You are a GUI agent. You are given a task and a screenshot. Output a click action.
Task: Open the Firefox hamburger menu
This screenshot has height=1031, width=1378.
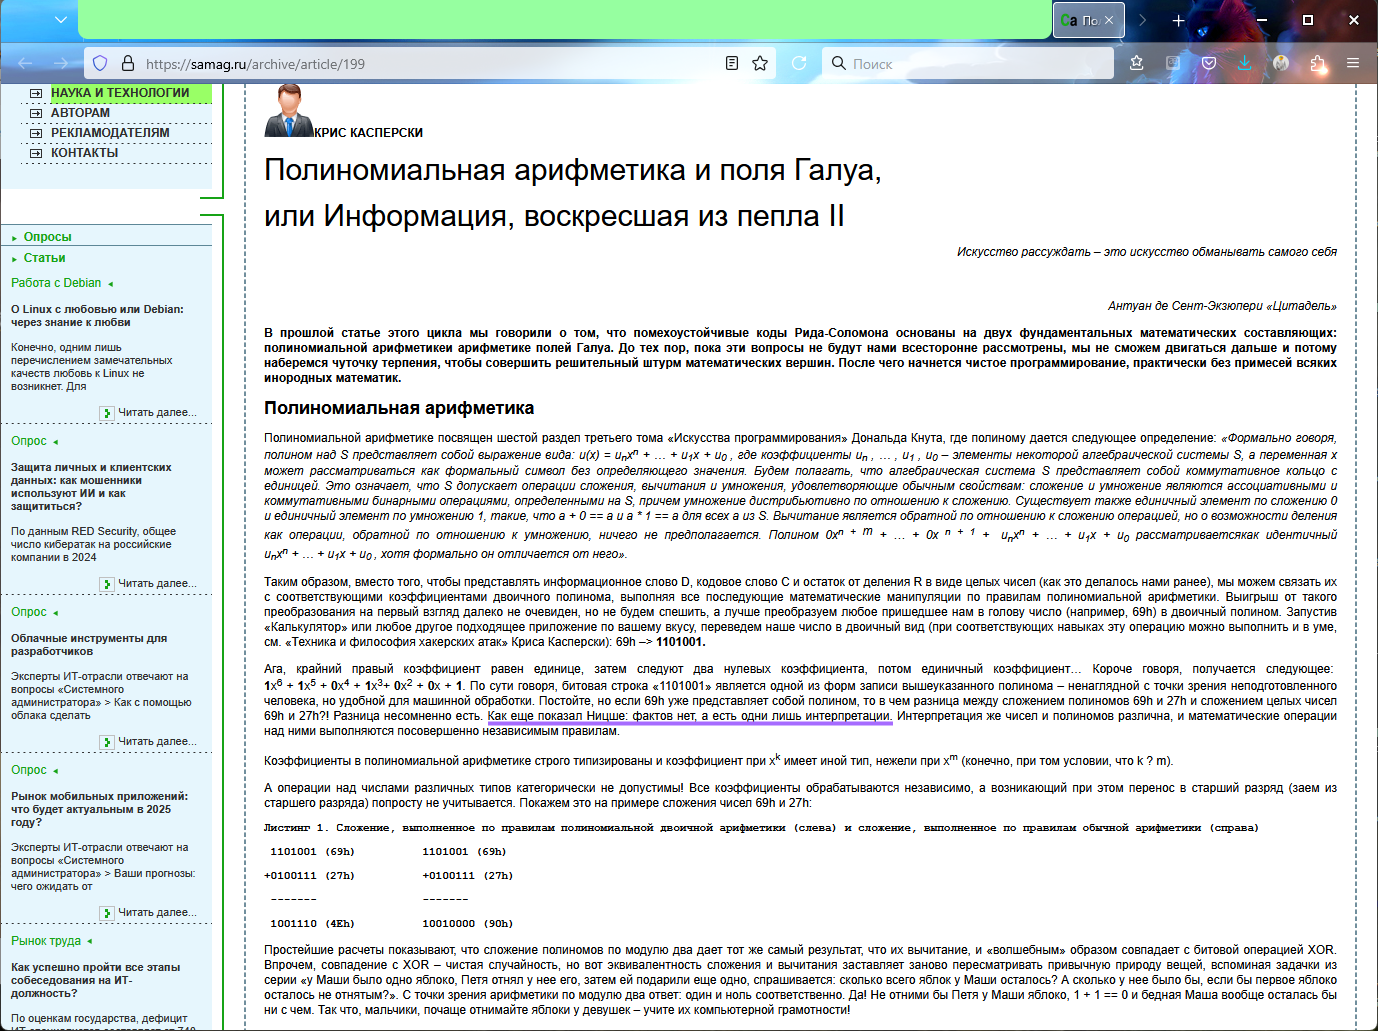click(1353, 63)
